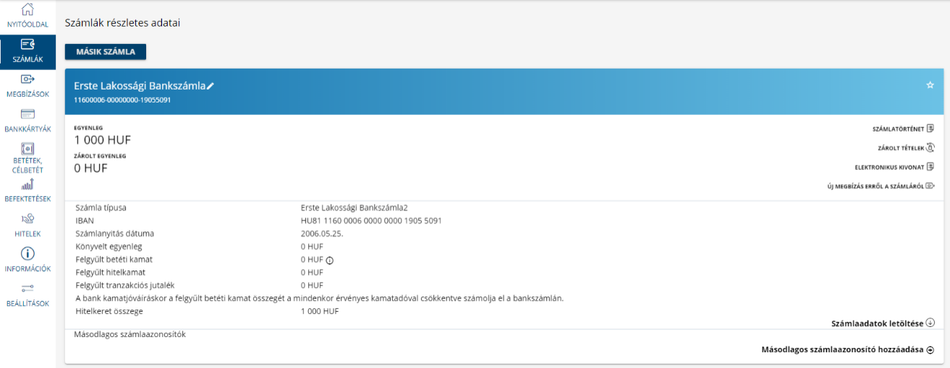Click Másodlagos számlaazonosító hozzáadása link

coord(842,350)
